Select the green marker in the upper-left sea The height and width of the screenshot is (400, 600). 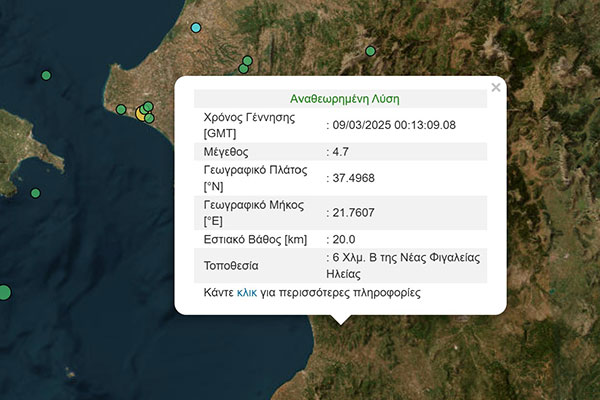point(46,75)
